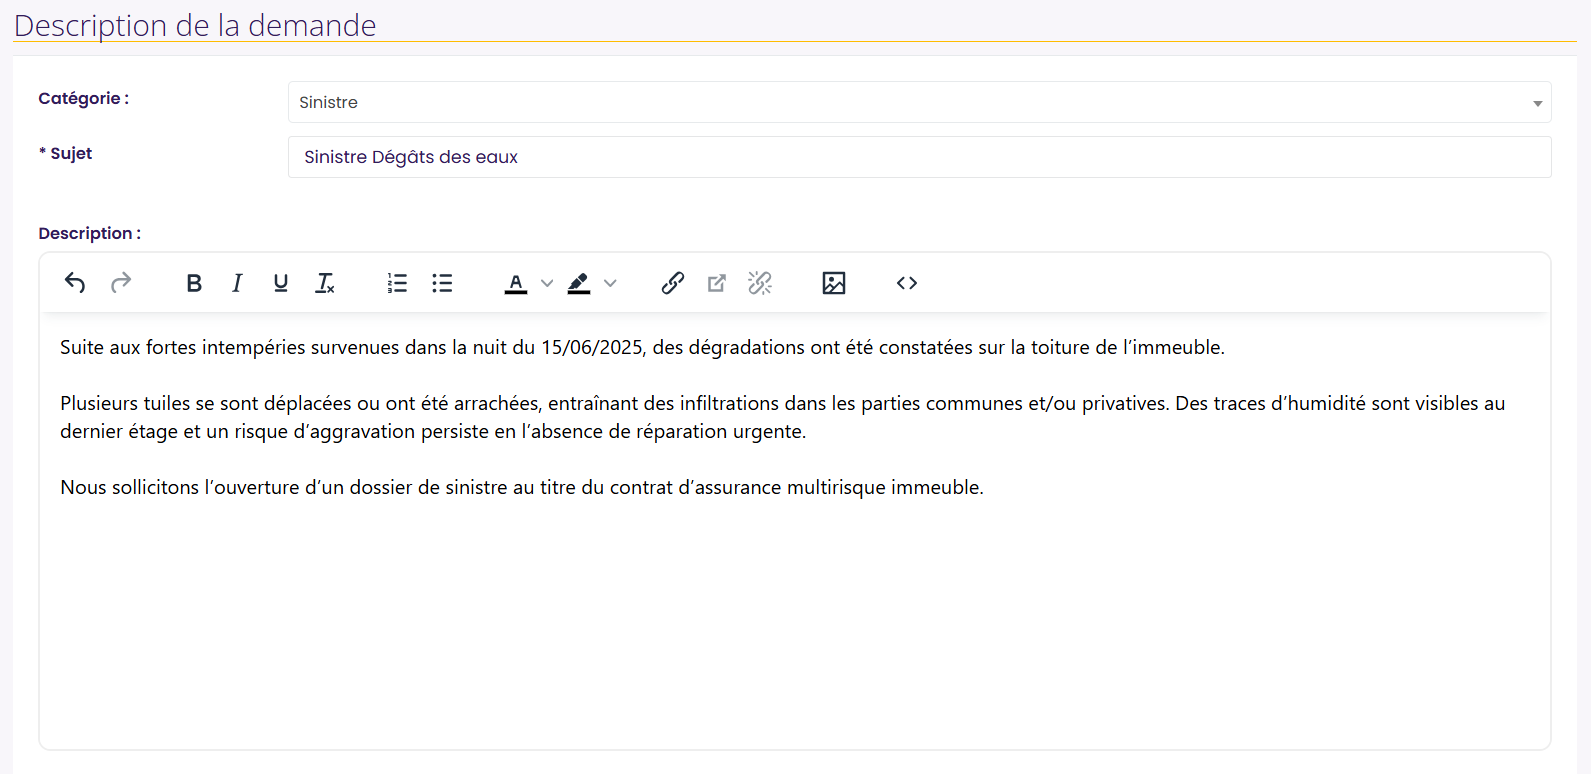Clear text formatting with Tx icon
The image size is (1591, 774).
(x=325, y=283)
